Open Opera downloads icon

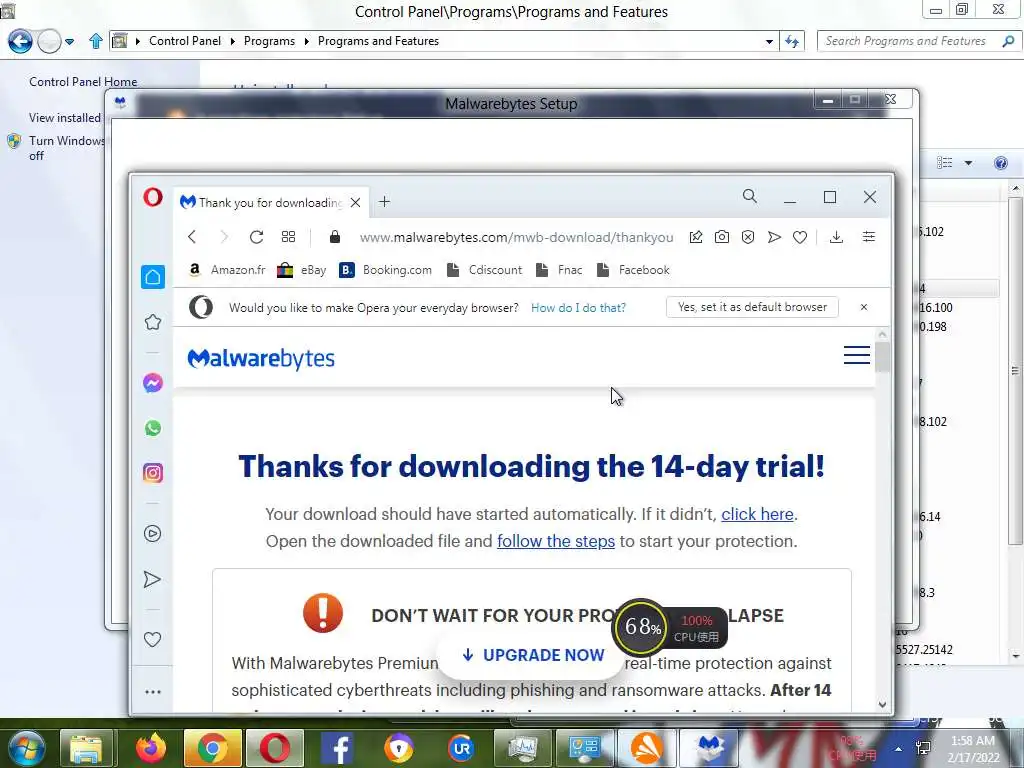pyautogui.click(x=836, y=237)
